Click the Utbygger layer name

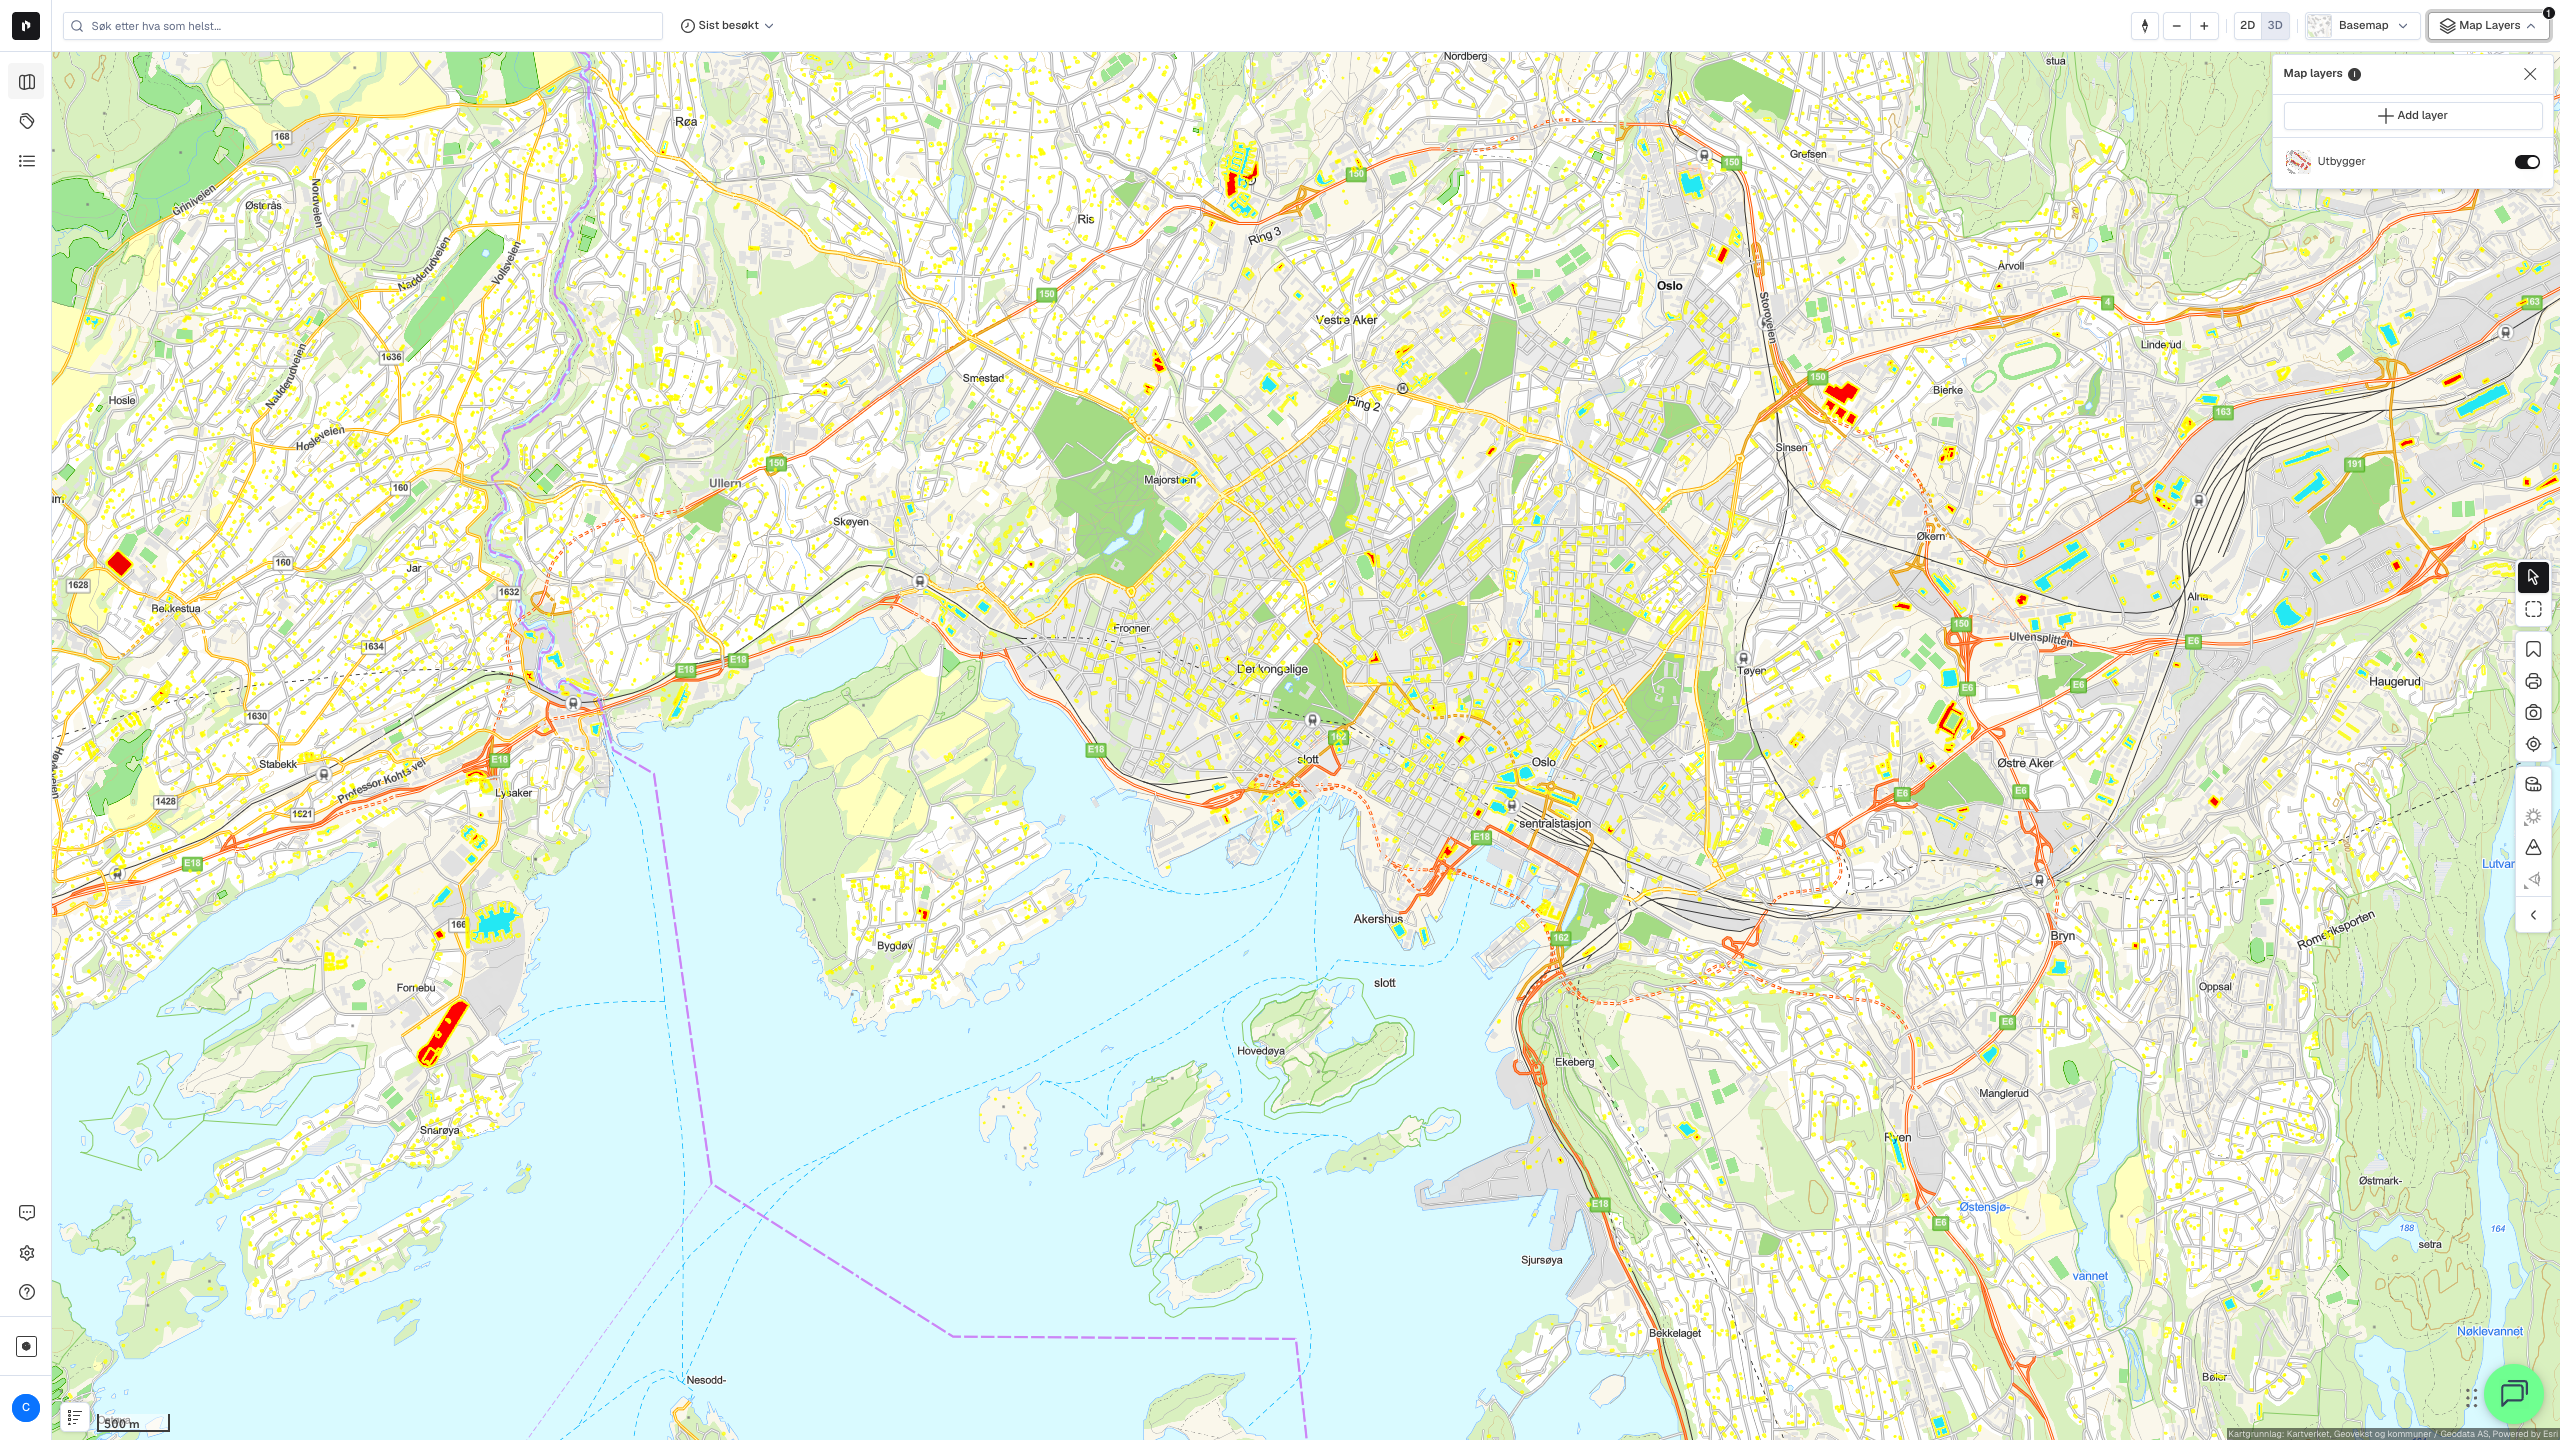(x=2342, y=161)
